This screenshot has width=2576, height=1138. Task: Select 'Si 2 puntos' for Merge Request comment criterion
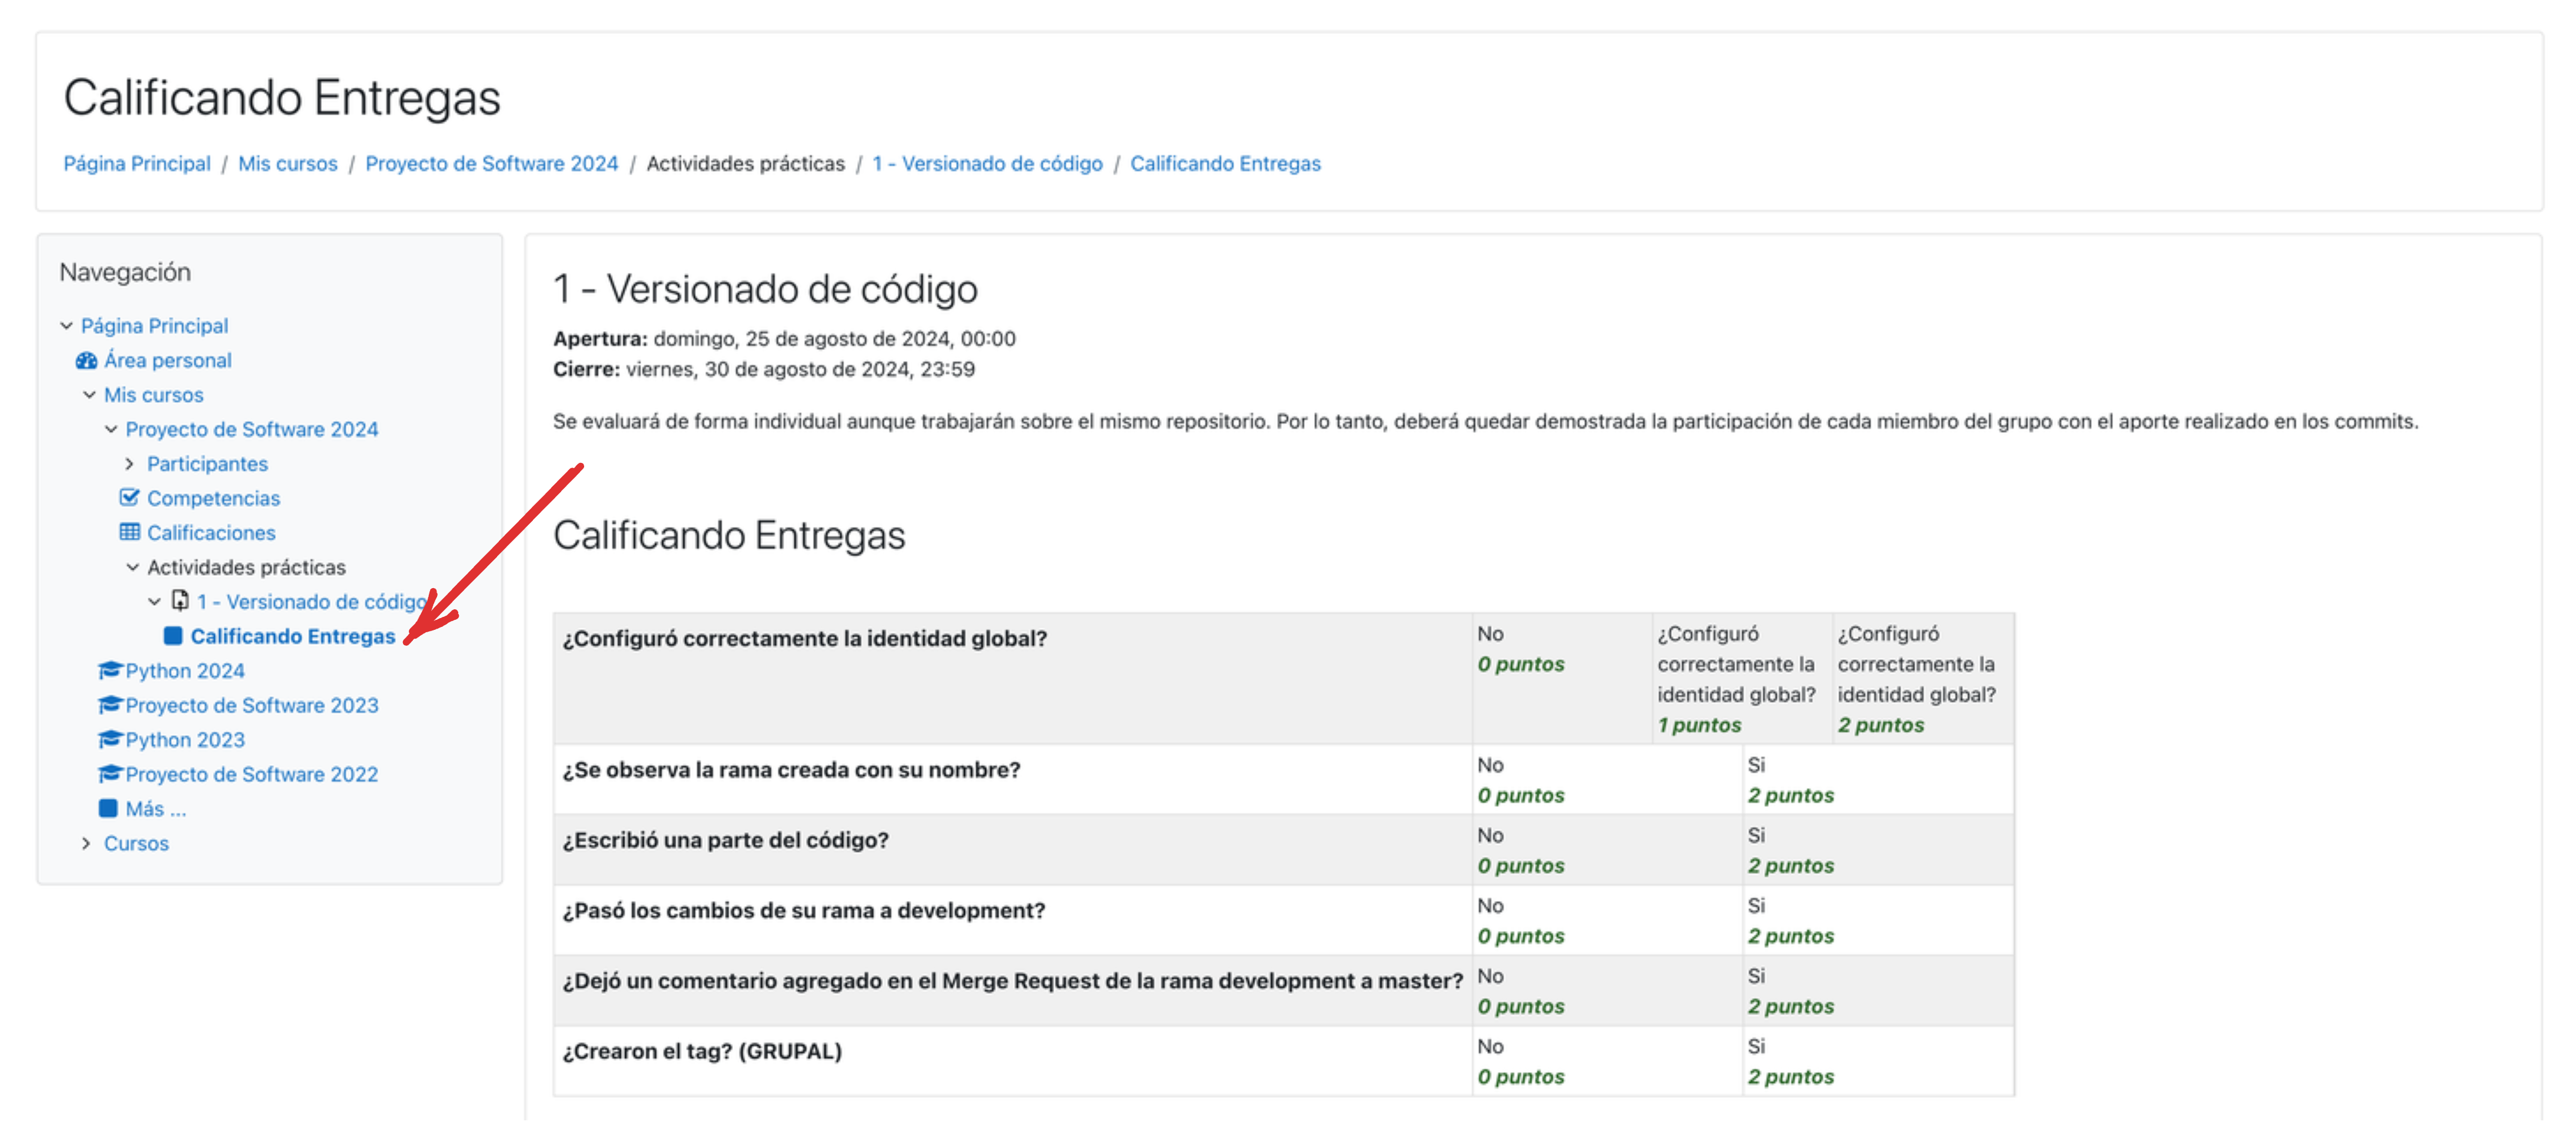point(1878,991)
